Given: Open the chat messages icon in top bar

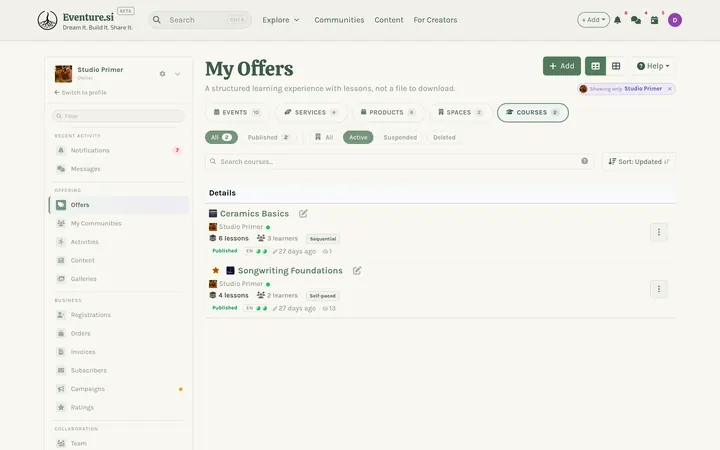Looking at the screenshot, I should coord(636,20).
